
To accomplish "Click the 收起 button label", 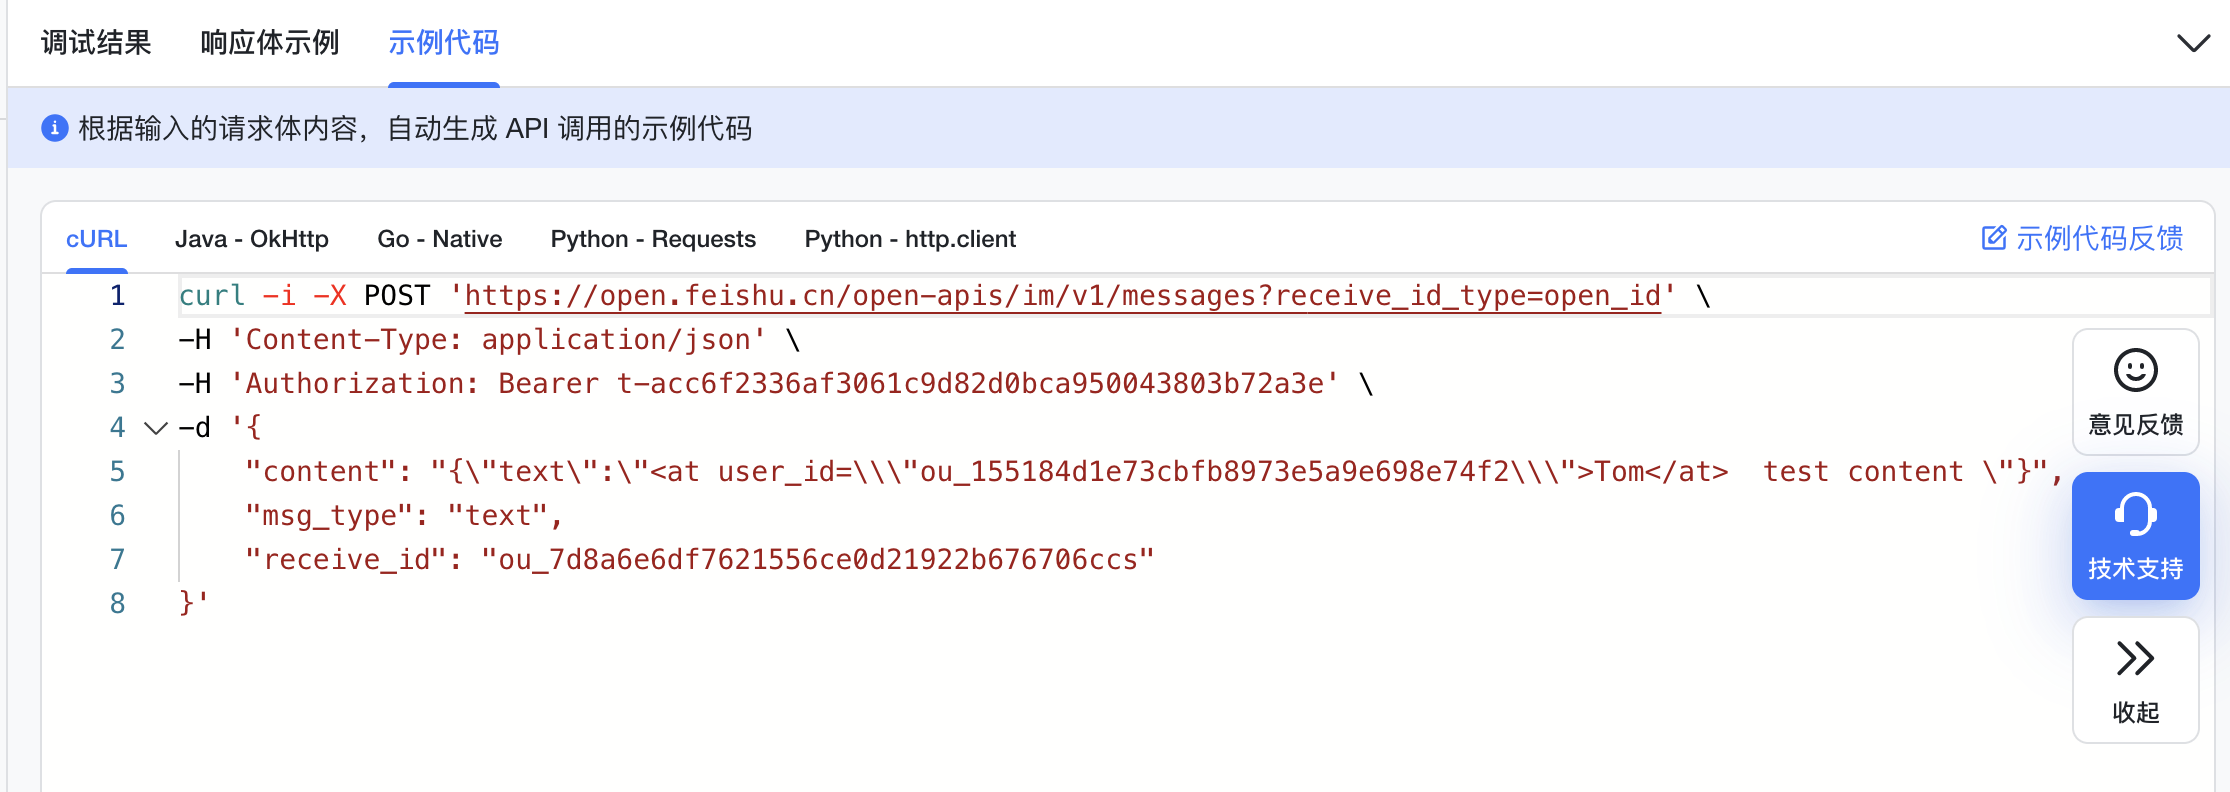I will tap(2135, 712).
